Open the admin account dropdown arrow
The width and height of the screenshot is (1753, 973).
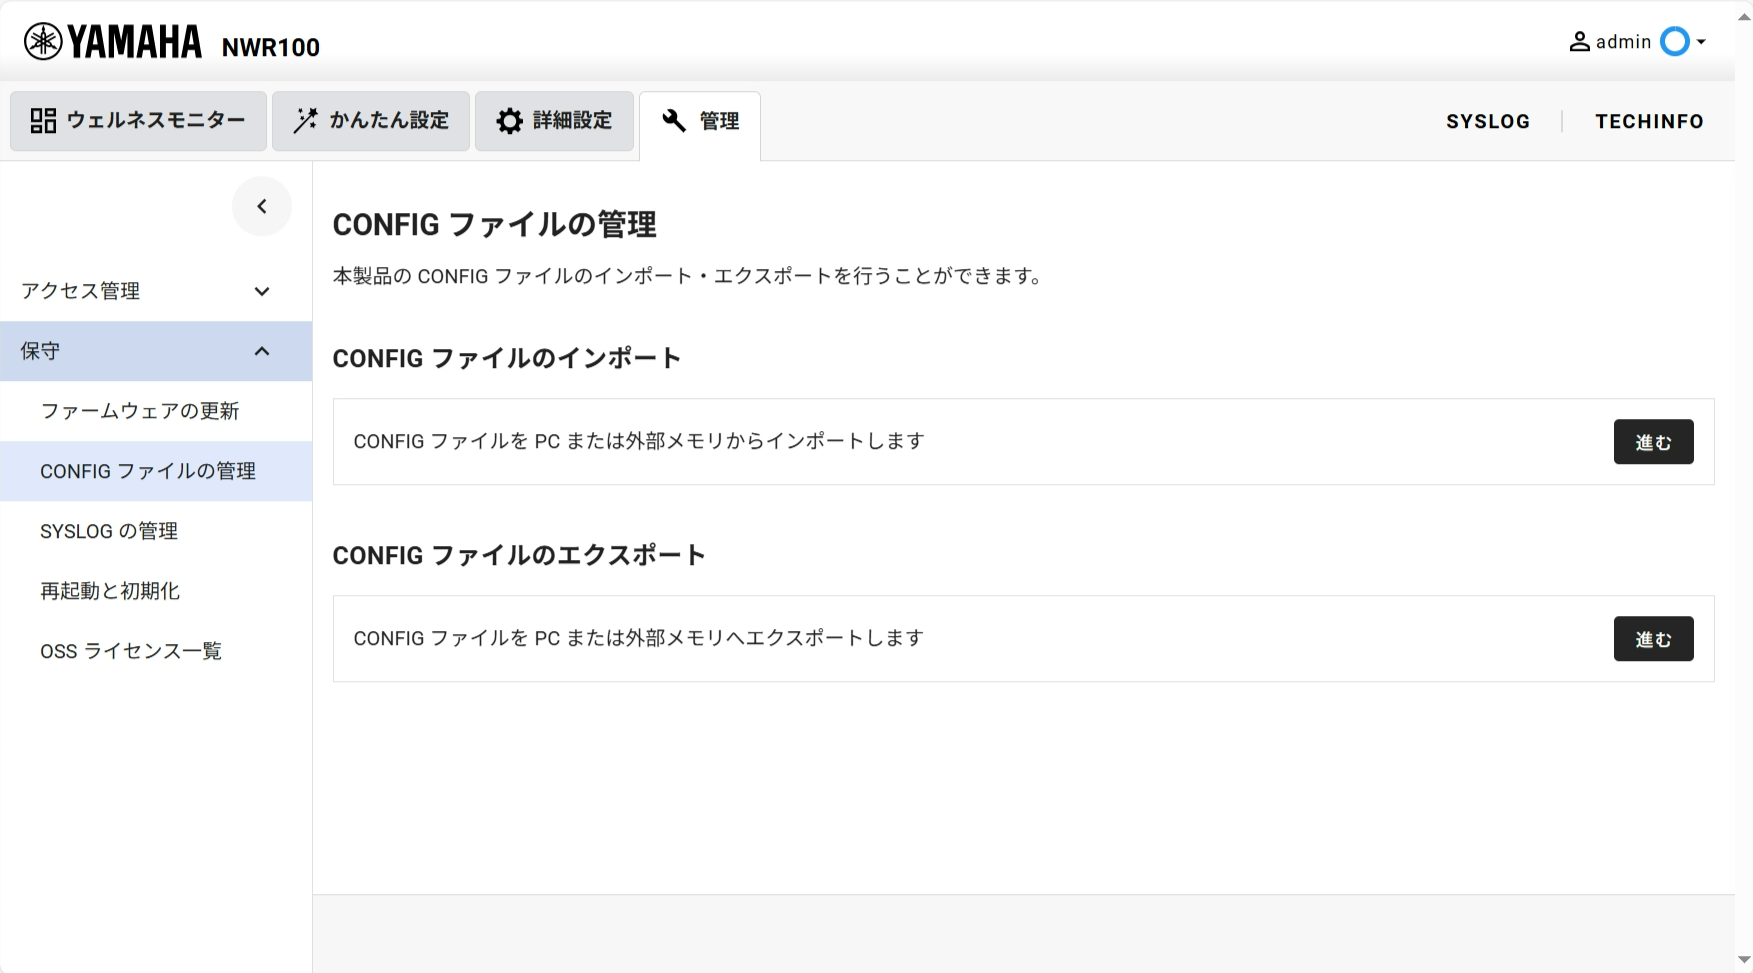pos(1701,42)
